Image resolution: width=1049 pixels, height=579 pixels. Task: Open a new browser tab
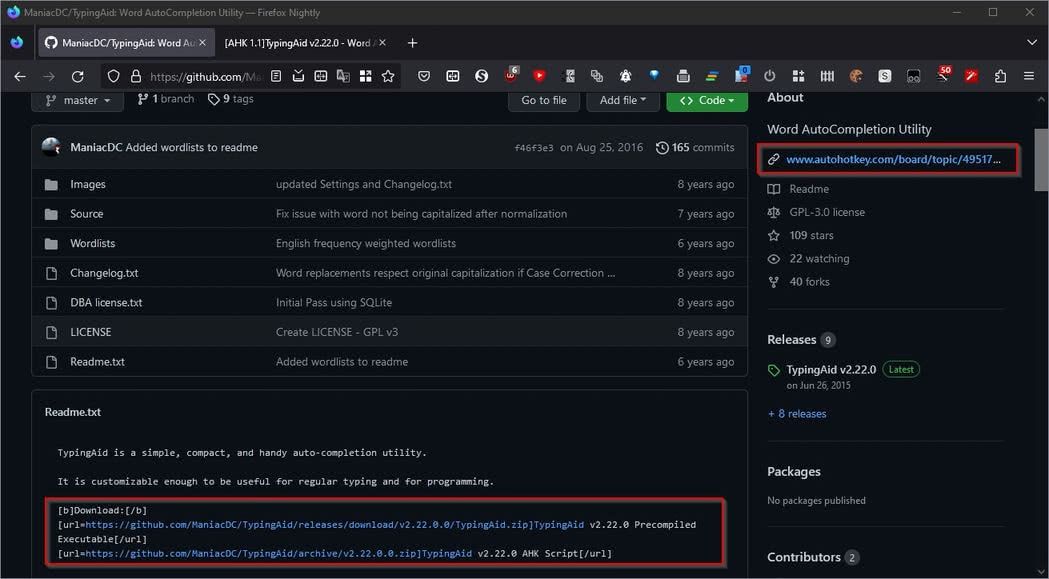412,43
